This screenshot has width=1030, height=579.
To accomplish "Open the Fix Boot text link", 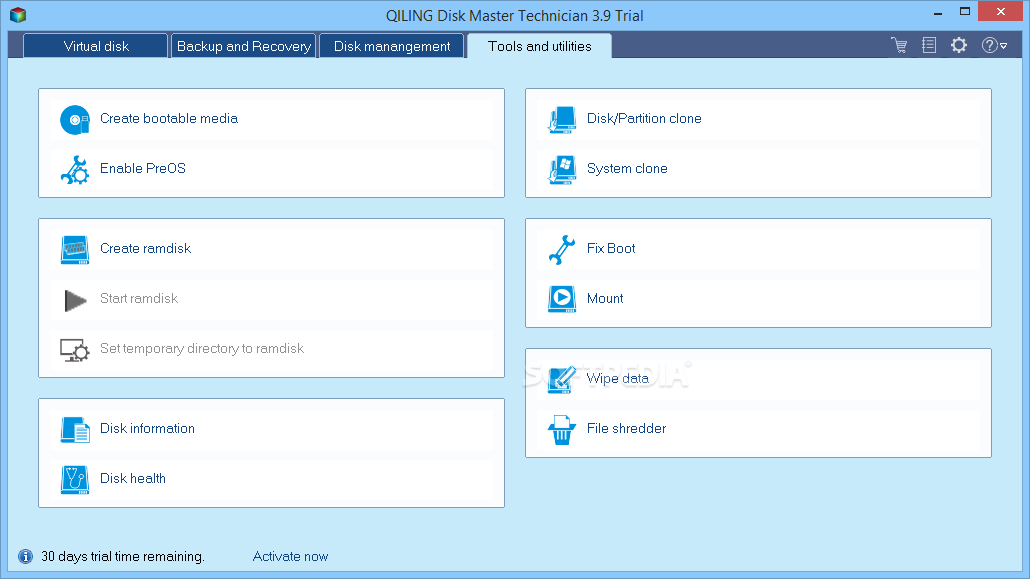I will tap(611, 248).
